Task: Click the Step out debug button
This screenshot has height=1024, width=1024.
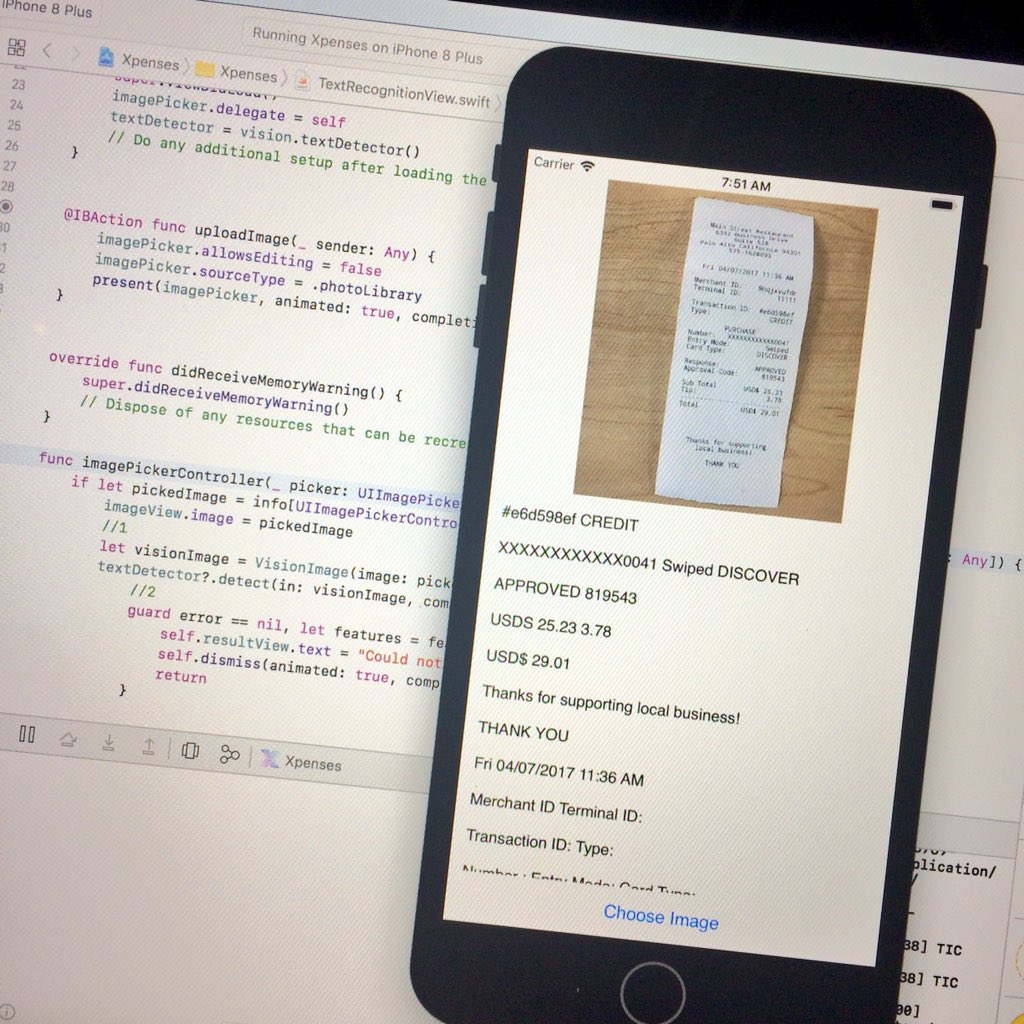Action: [x=149, y=746]
